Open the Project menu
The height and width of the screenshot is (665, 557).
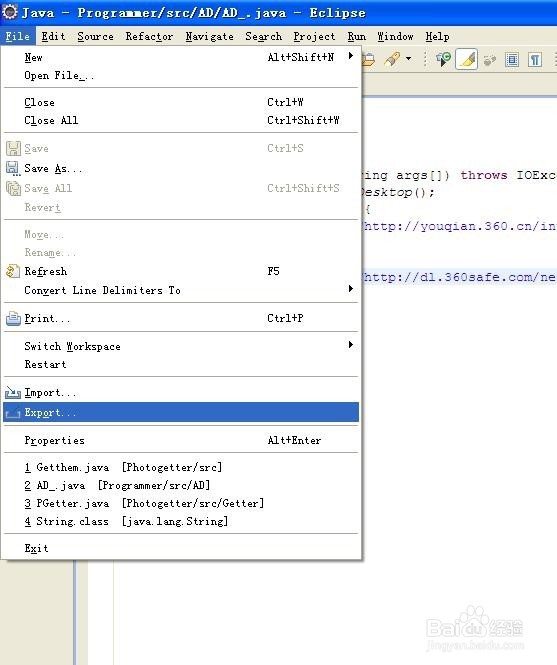pyautogui.click(x=314, y=36)
